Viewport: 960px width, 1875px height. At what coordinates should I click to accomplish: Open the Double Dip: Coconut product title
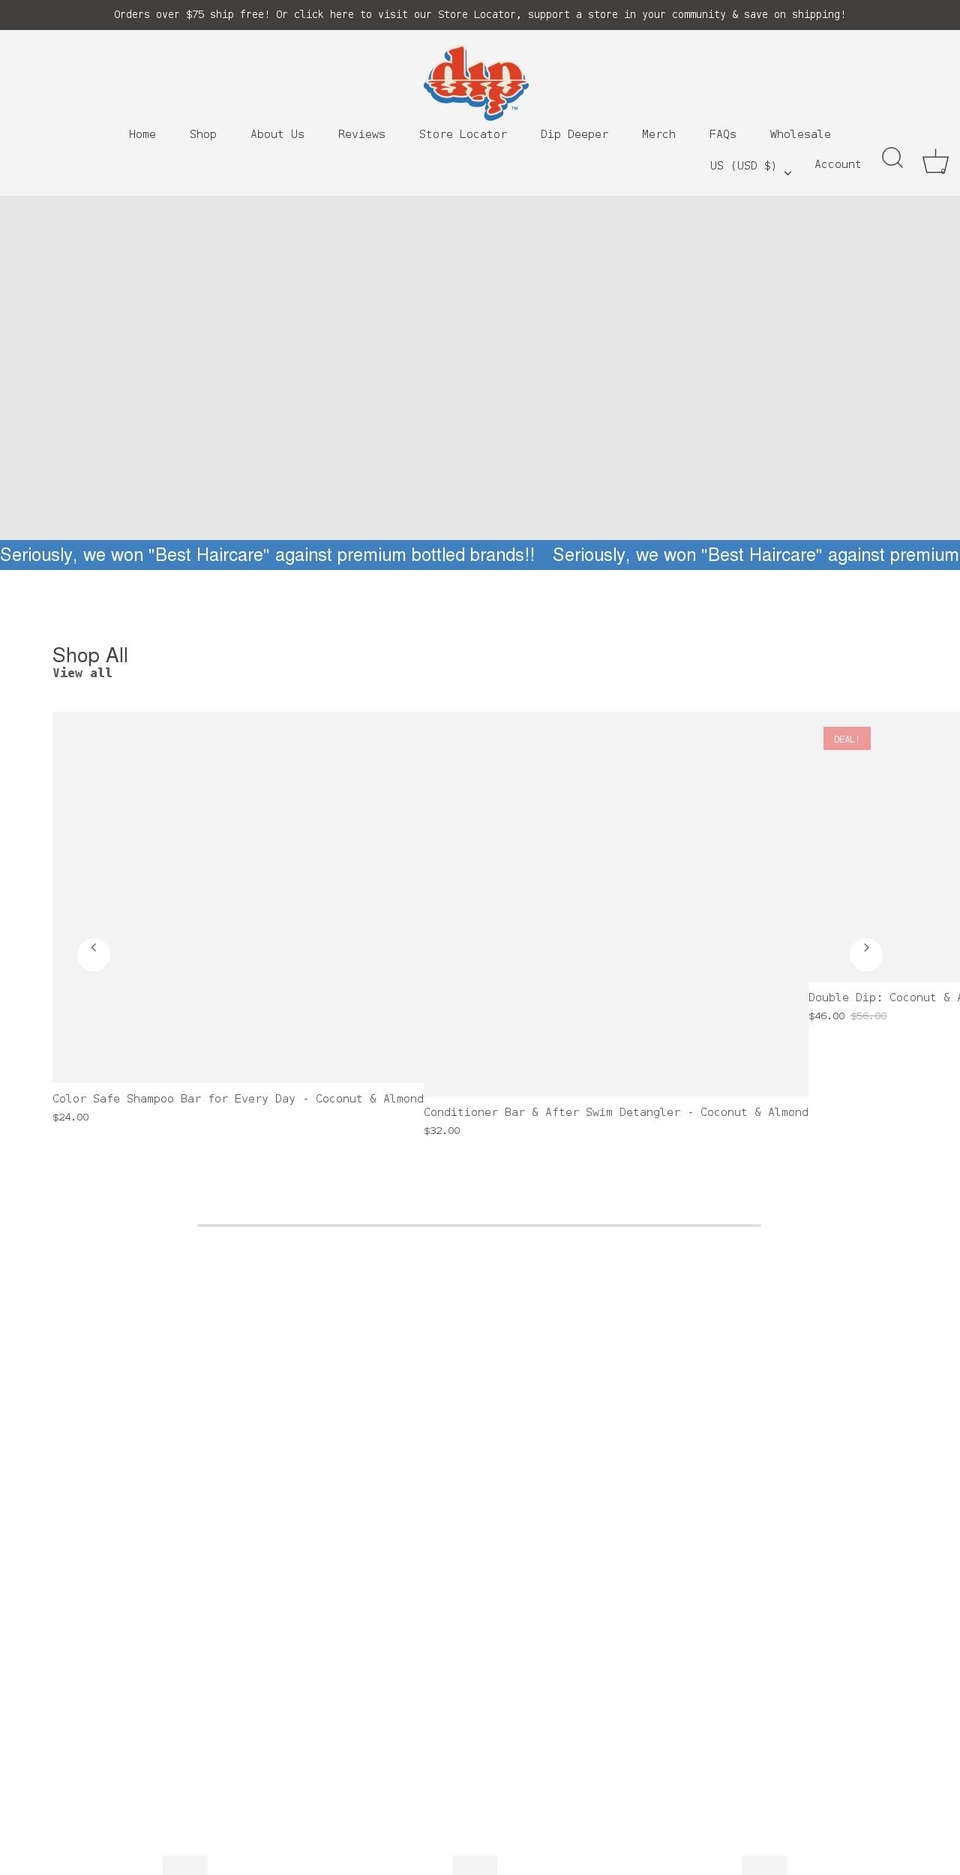pos(884,997)
